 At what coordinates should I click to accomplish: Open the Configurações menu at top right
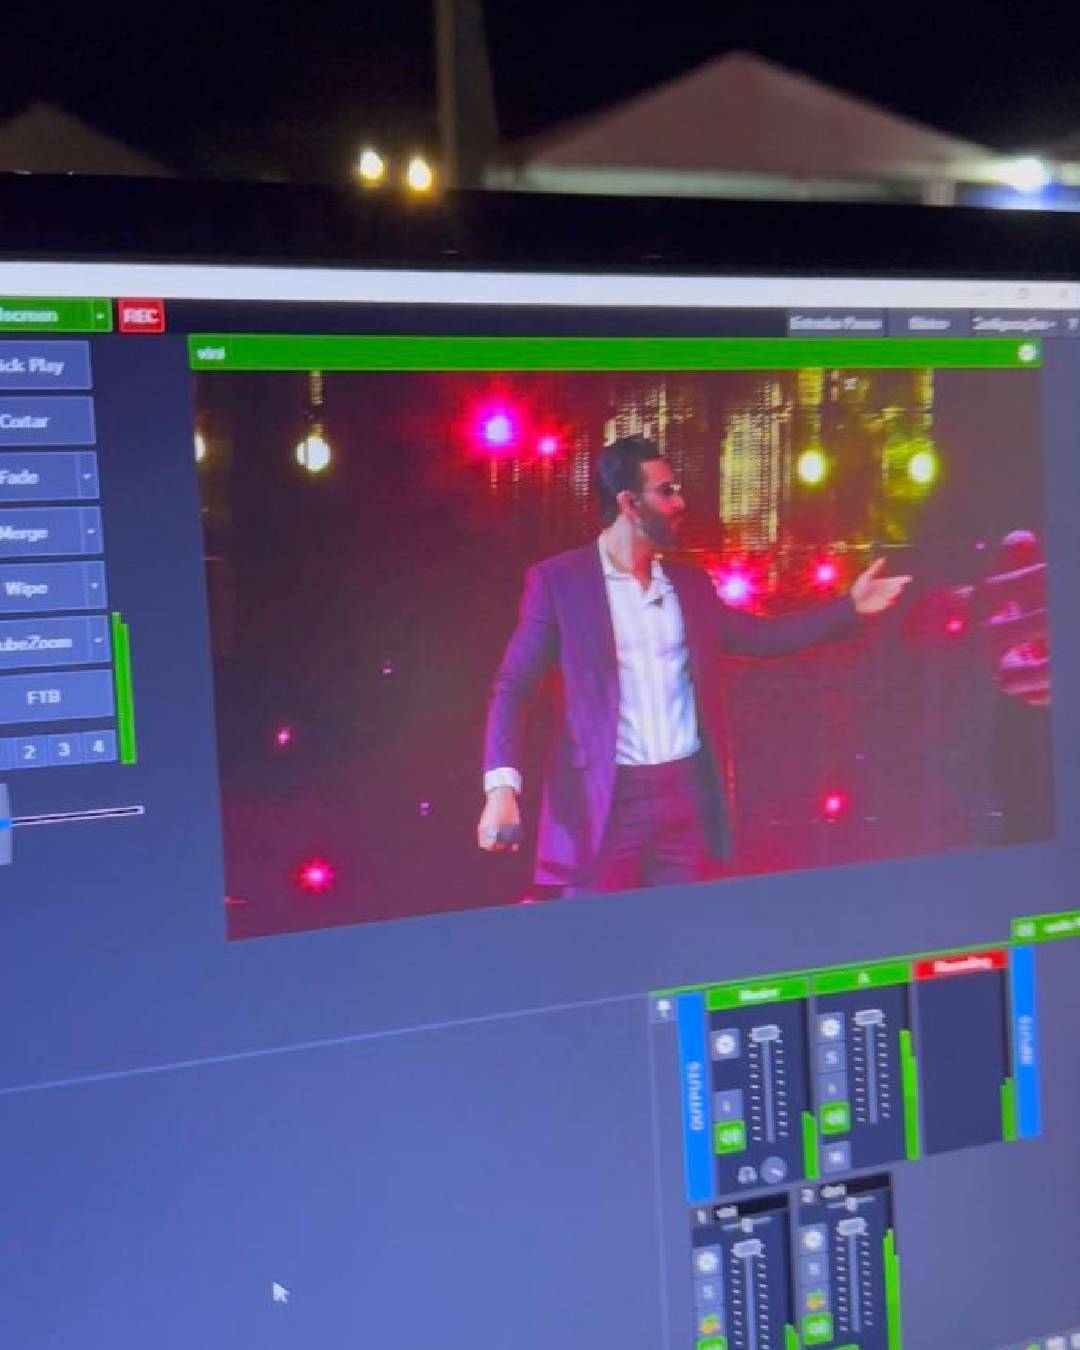point(1012,324)
